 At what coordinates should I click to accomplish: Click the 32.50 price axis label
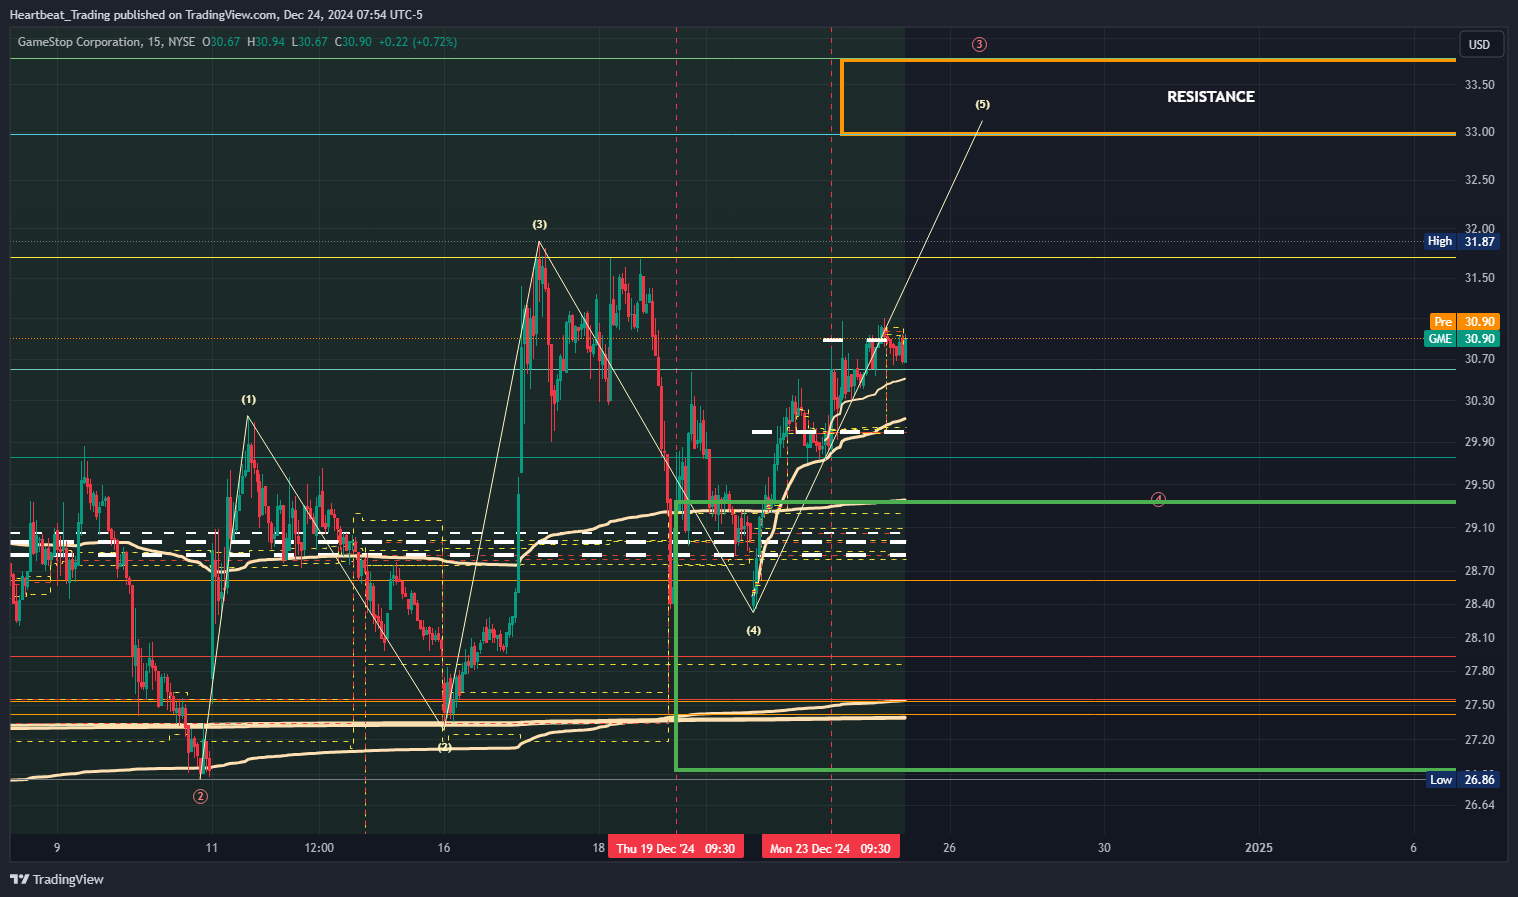pos(1479,180)
